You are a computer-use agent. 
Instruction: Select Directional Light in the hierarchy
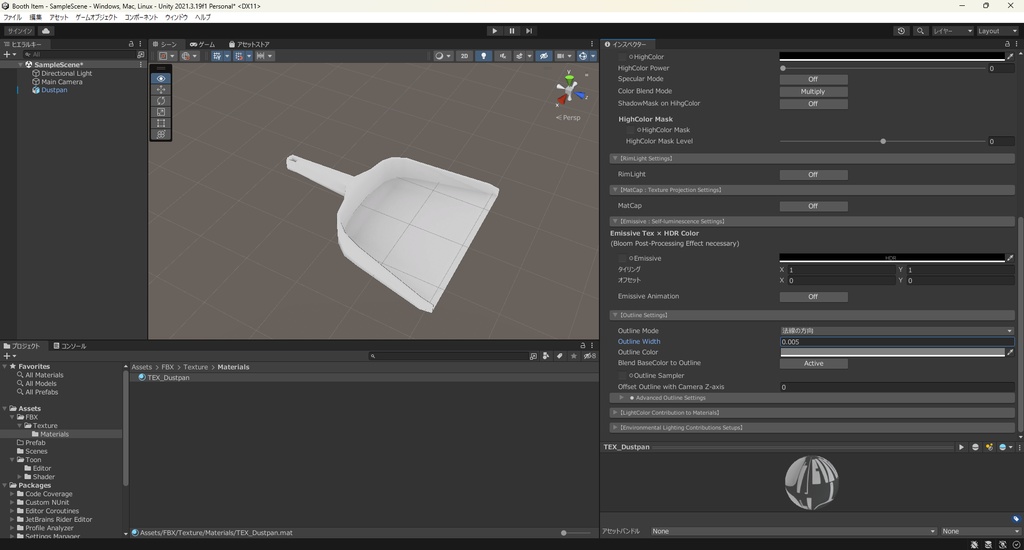pos(66,73)
